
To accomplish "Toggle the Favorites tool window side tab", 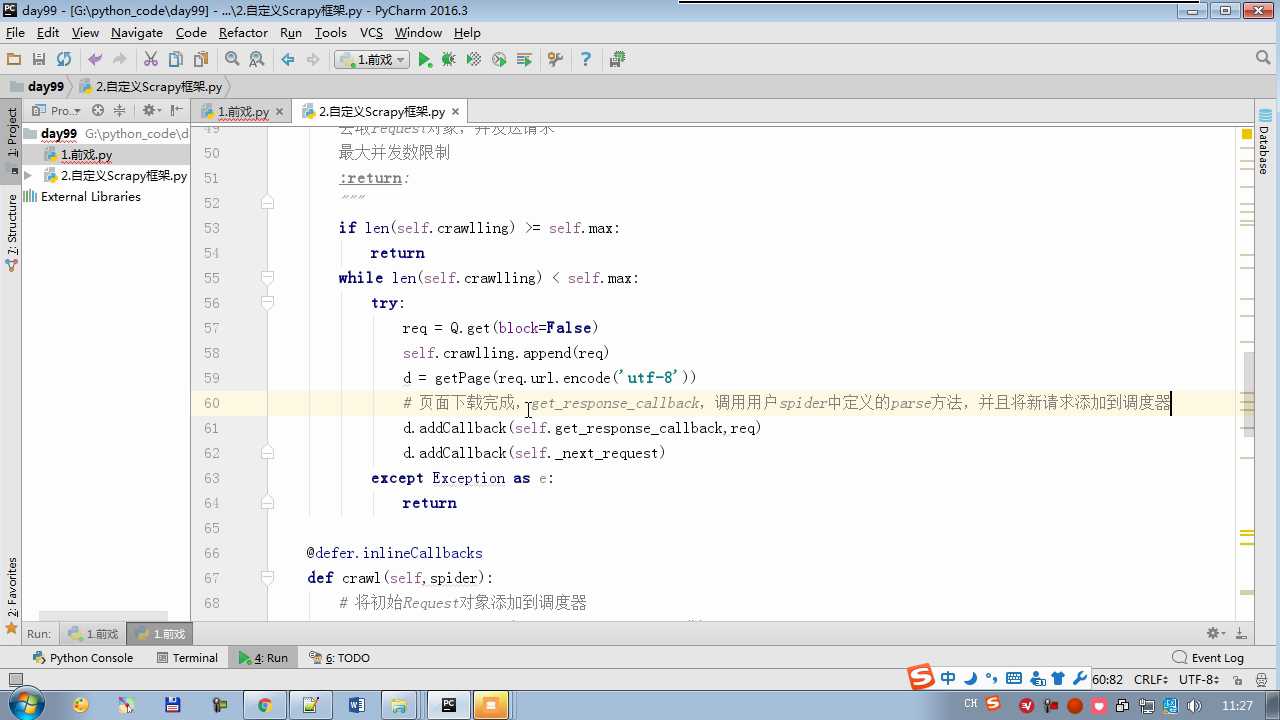I will point(12,596).
